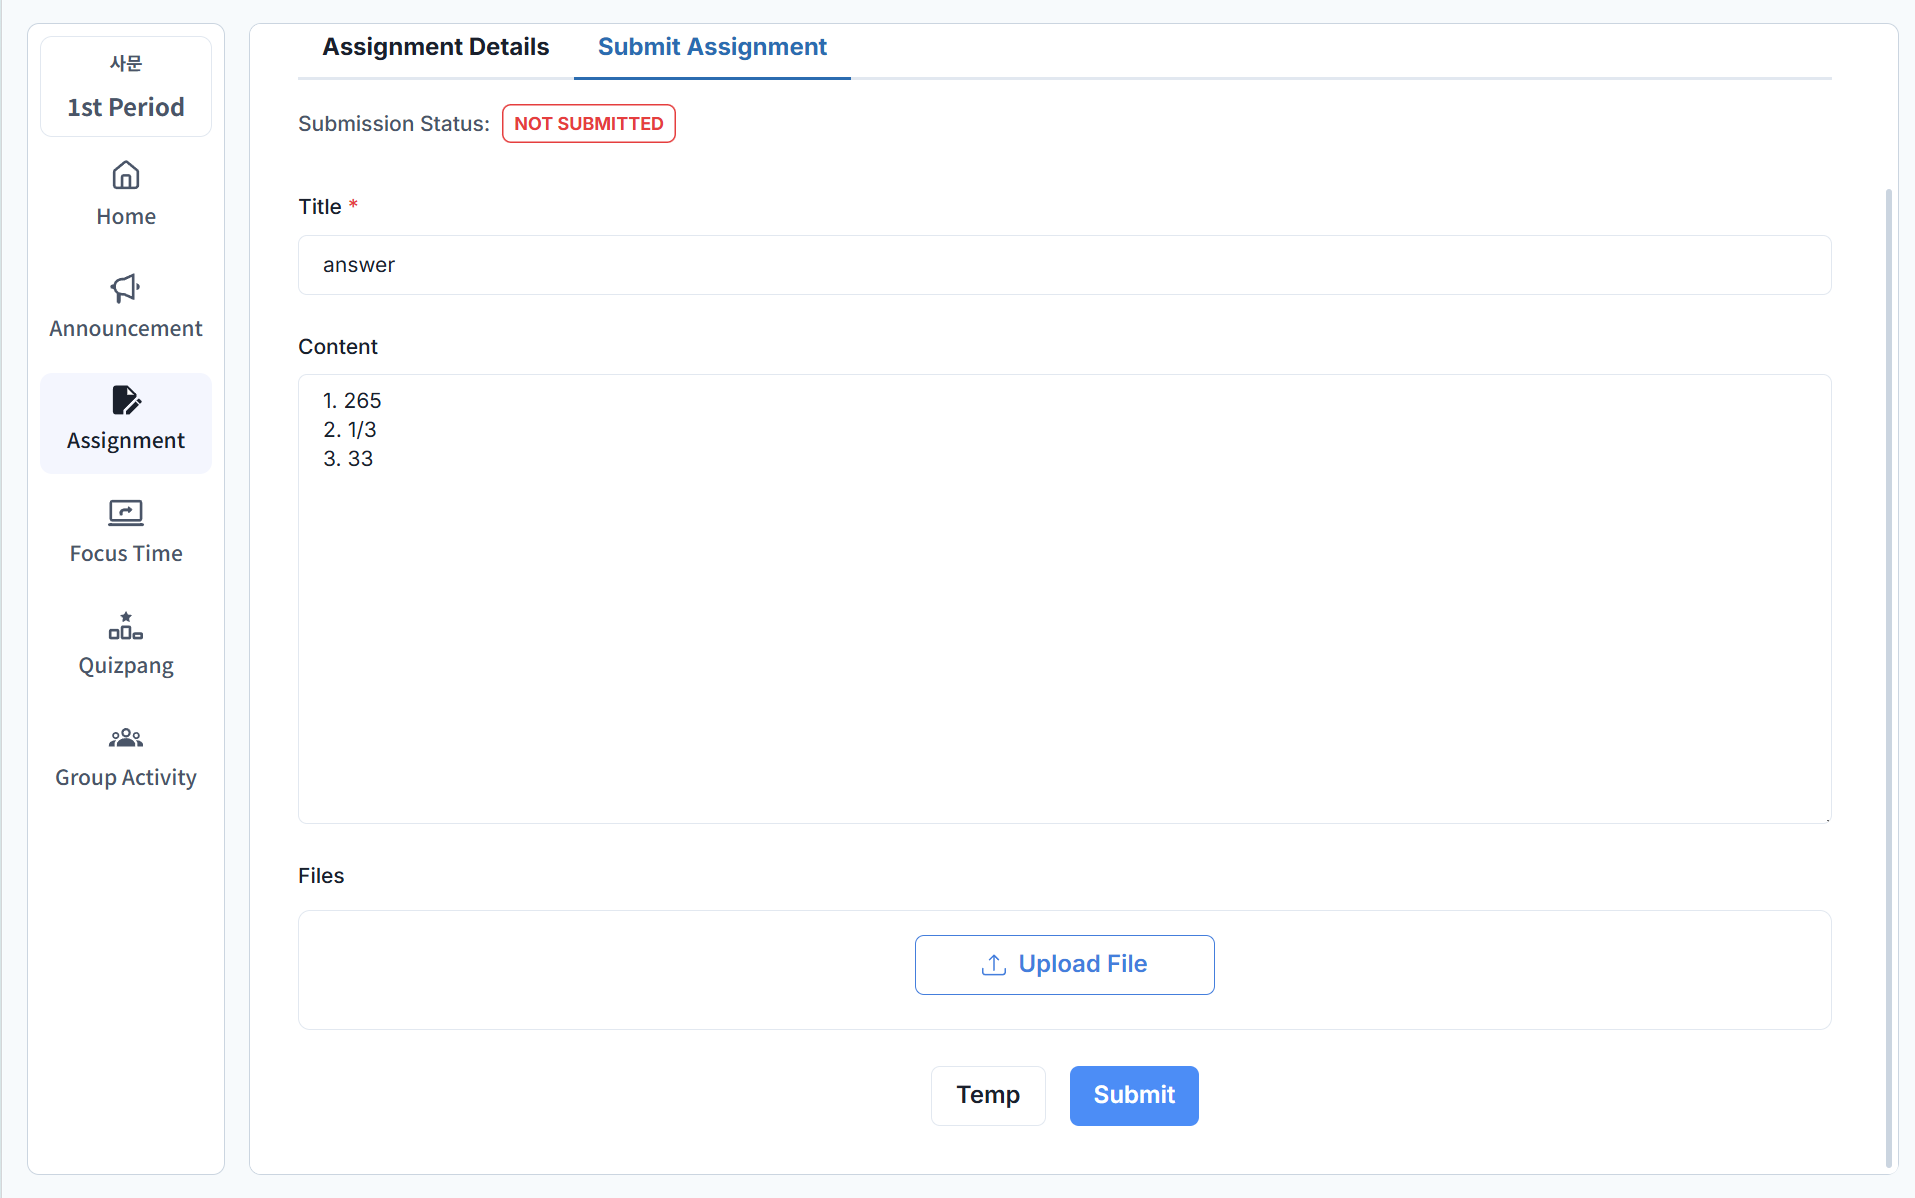The image size is (1915, 1198).
Task: Open Announcement megaphone icon
Action: click(x=125, y=288)
